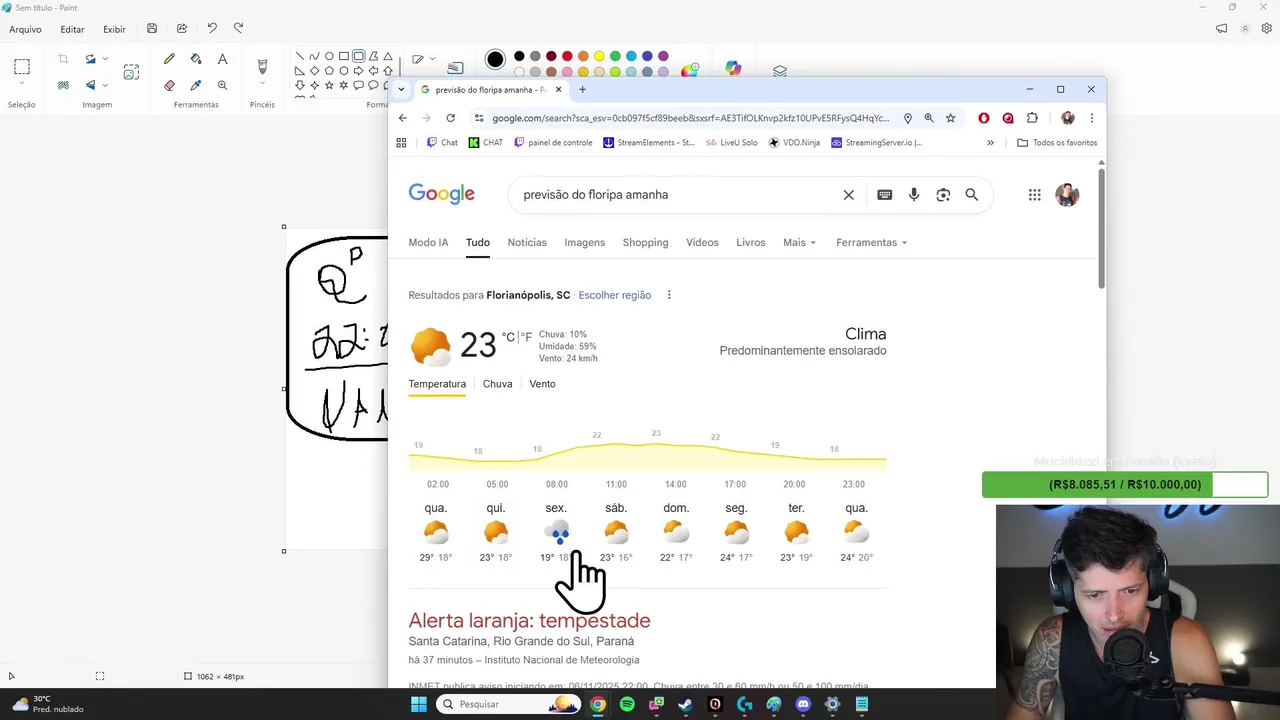Click the Paint crop icon

(x=63, y=59)
